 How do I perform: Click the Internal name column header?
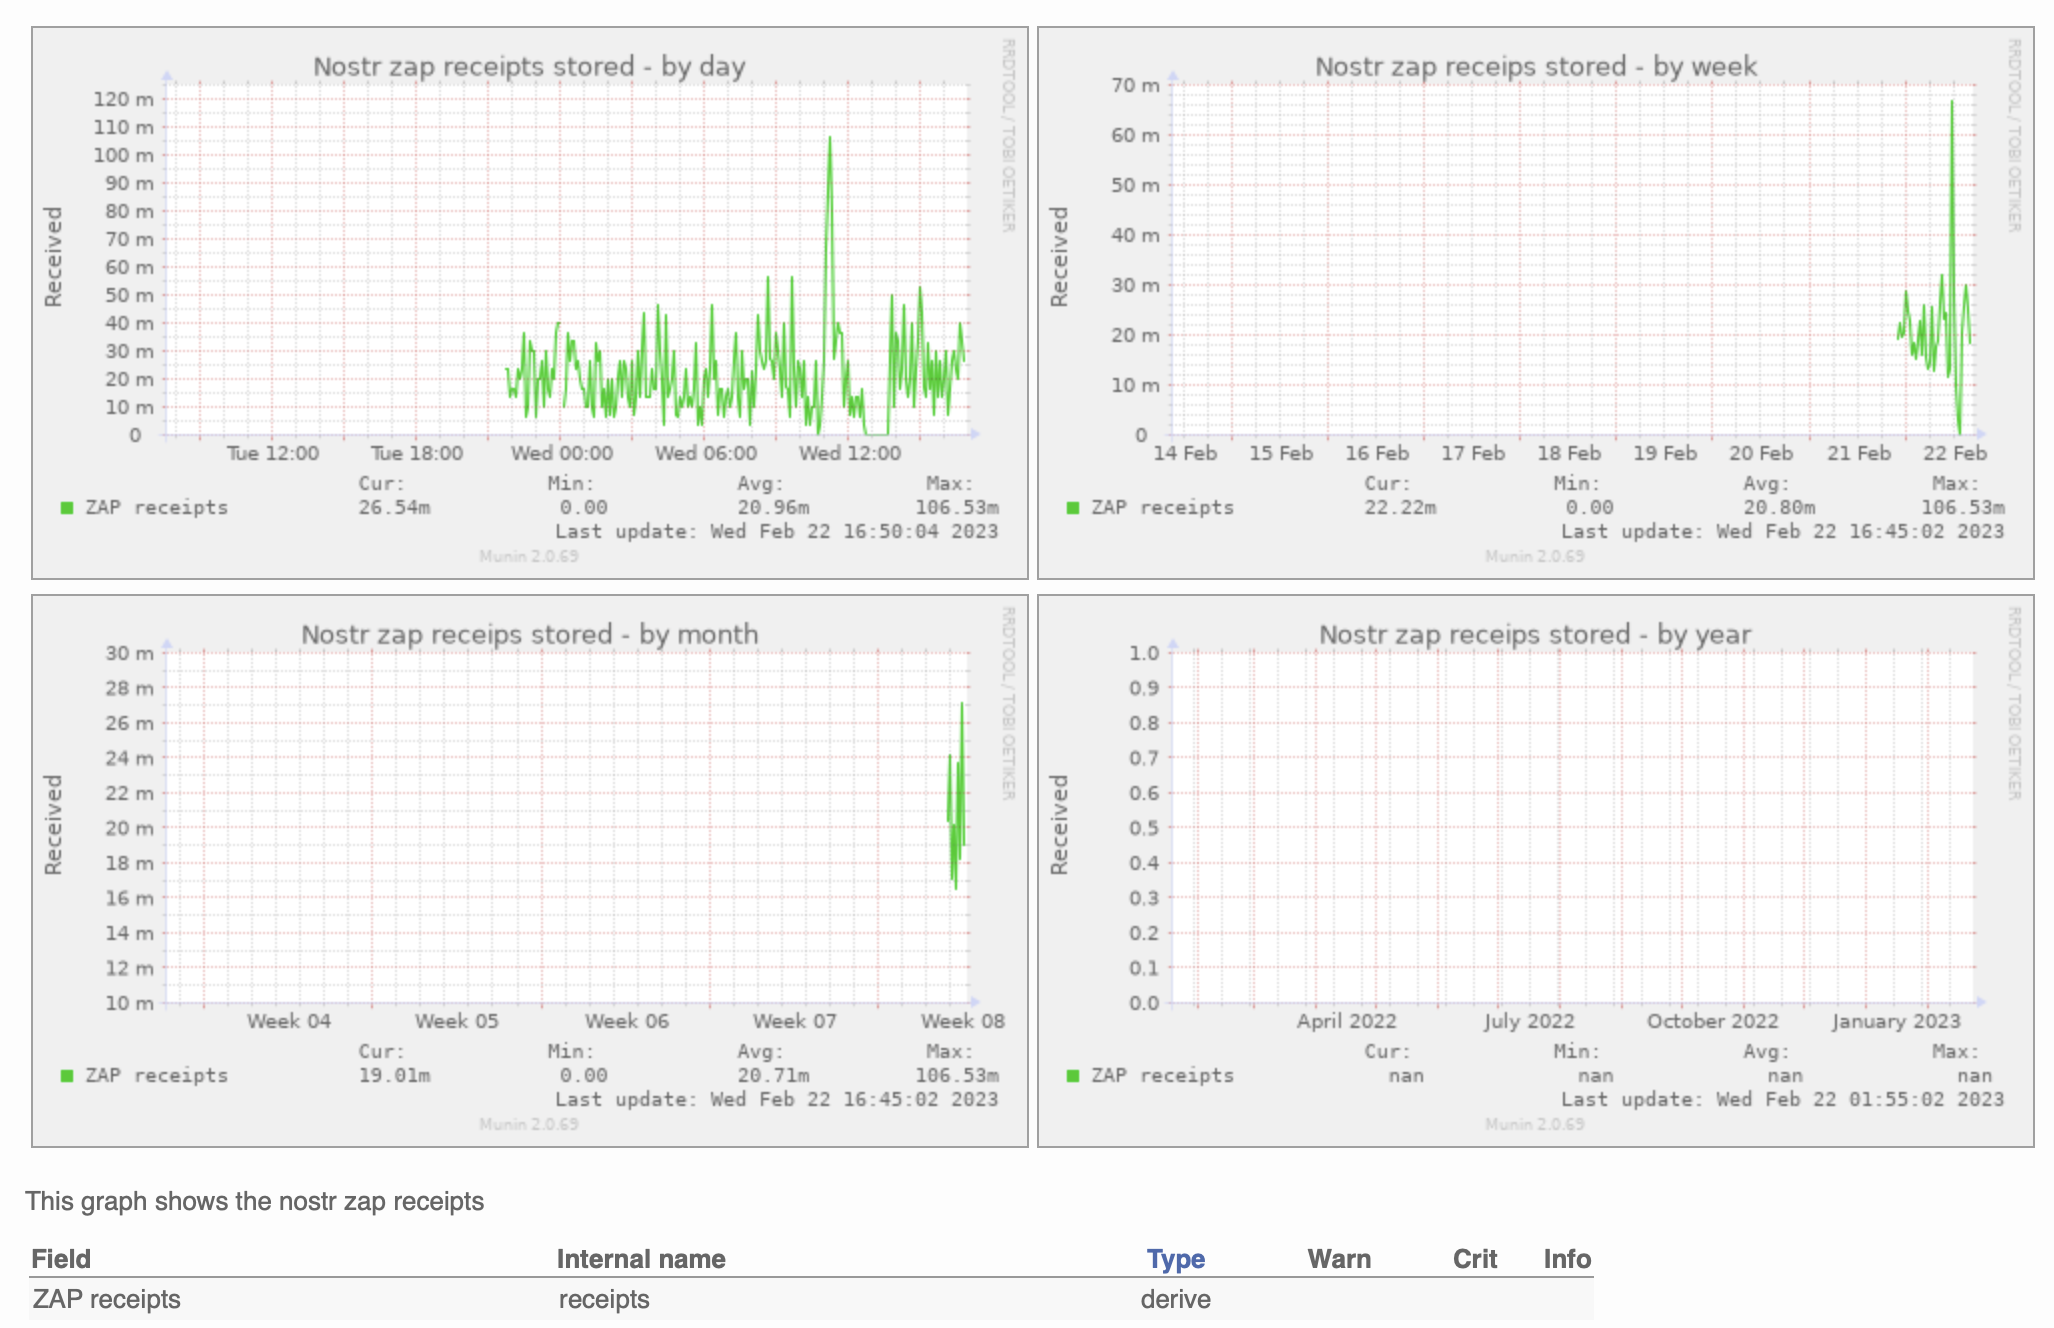coord(641,1259)
